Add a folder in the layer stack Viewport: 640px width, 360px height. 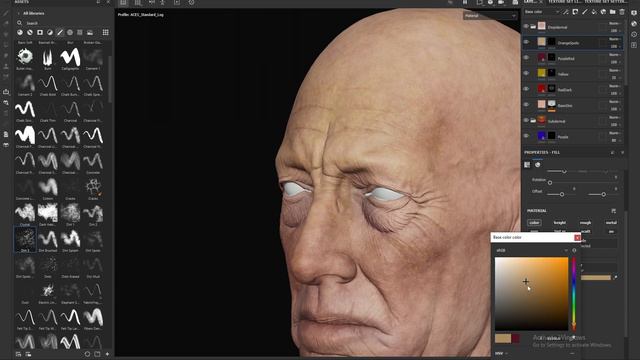point(613,12)
